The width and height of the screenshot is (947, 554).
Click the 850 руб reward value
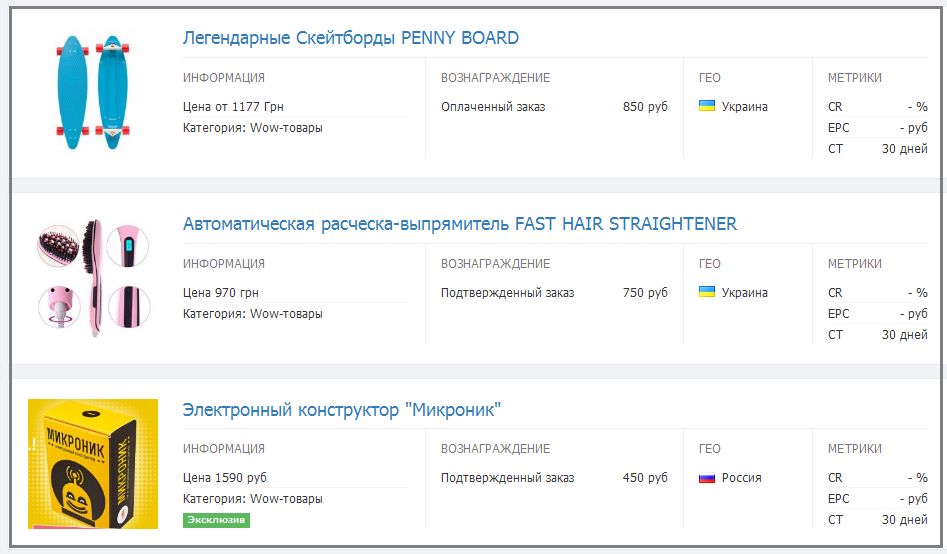pos(645,107)
